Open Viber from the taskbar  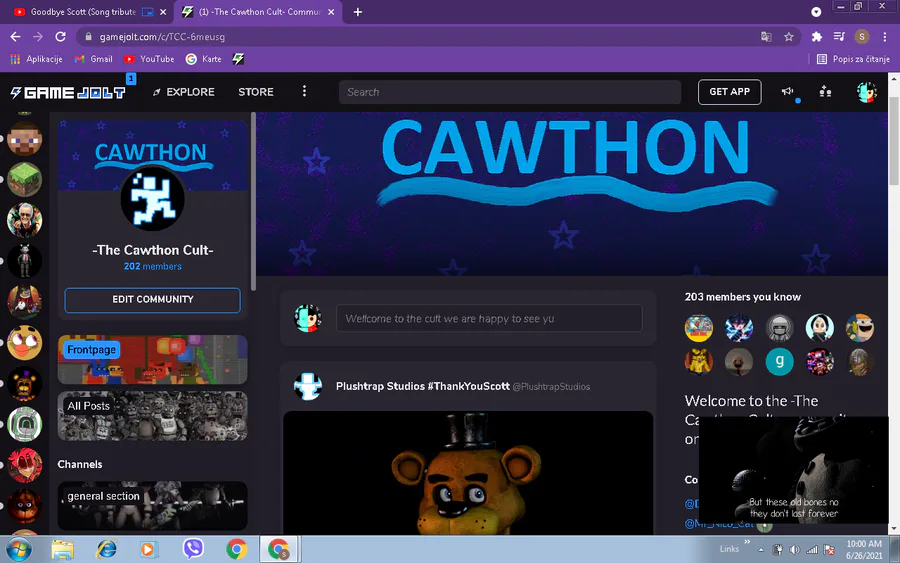tap(193, 549)
